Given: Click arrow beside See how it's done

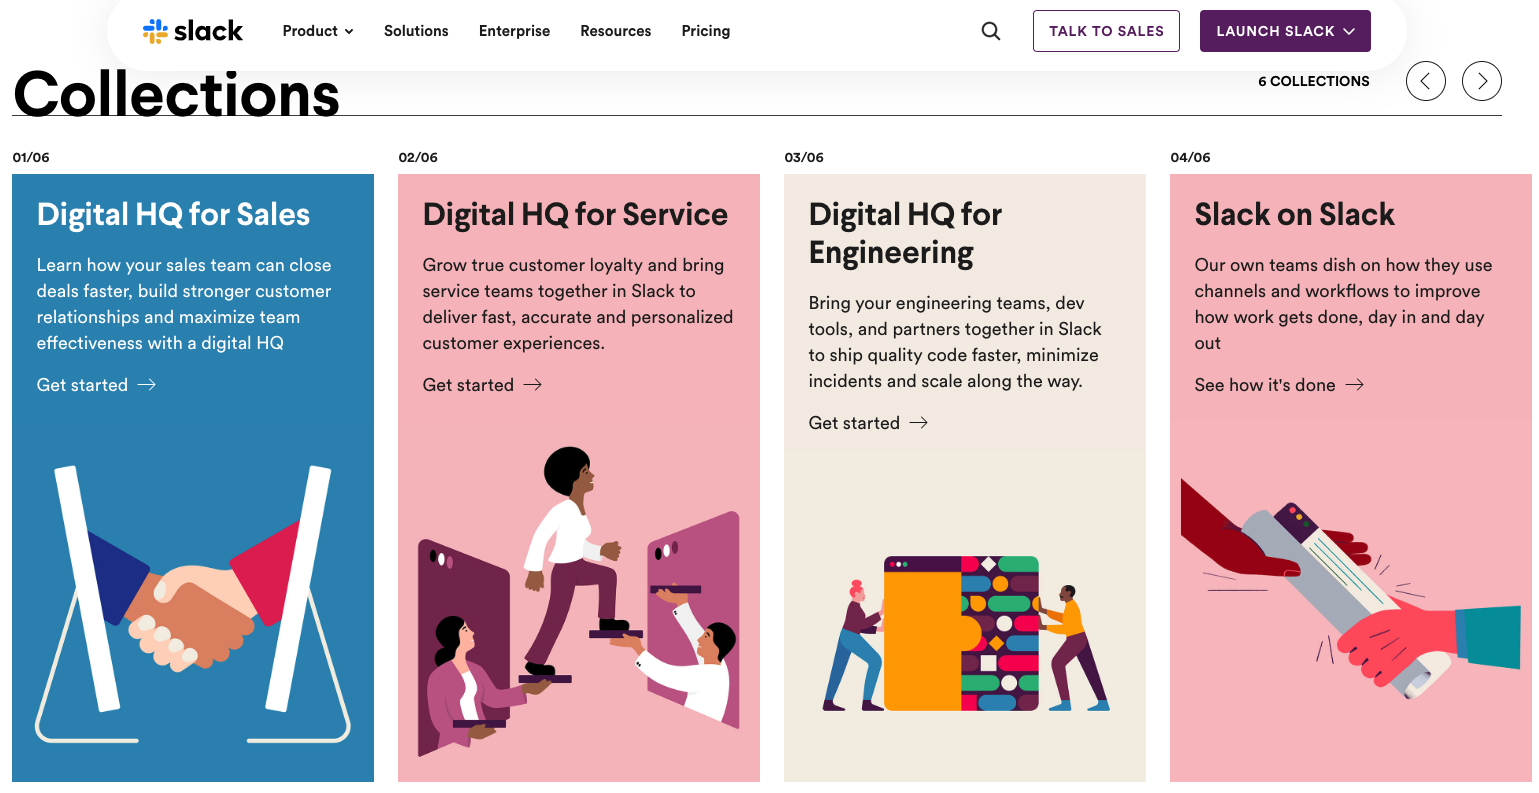Looking at the screenshot, I should 1355,385.
